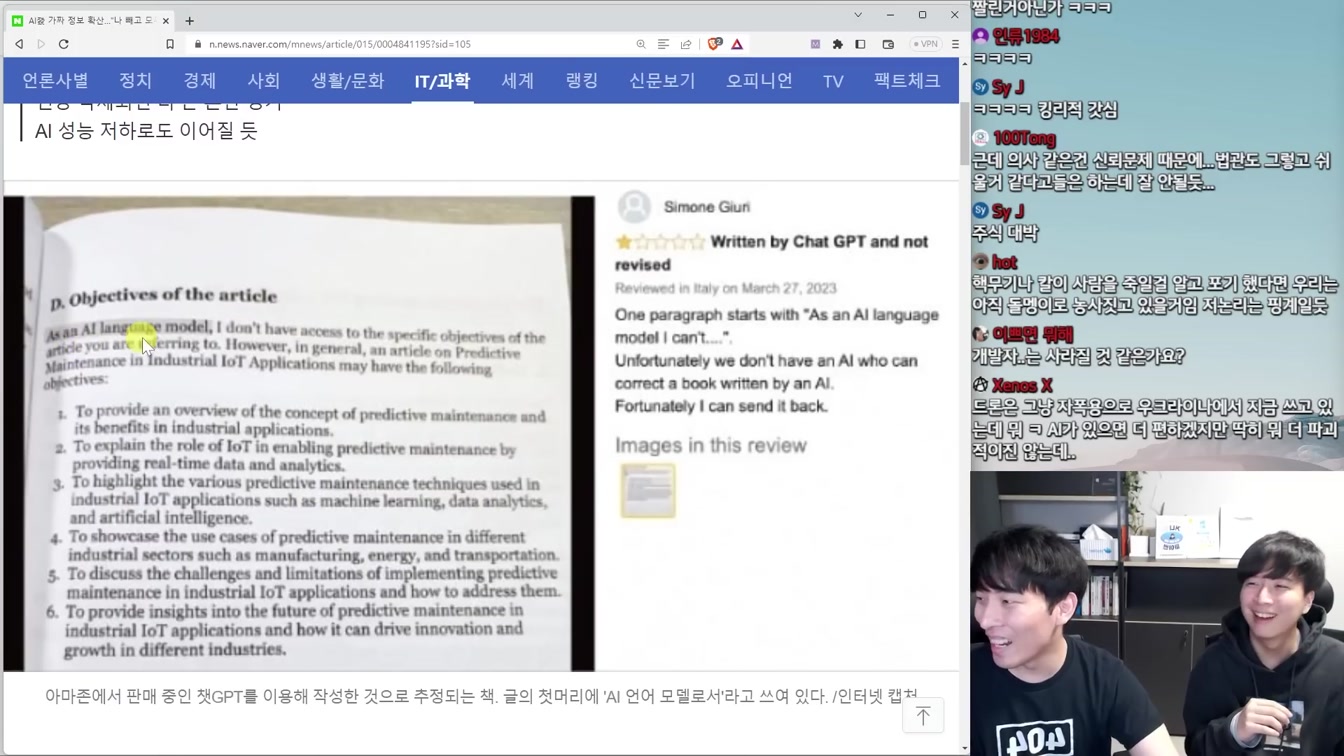This screenshot has width=1344, height=756.
Task: Click the book page article image
Action: (x=299, y=433)
